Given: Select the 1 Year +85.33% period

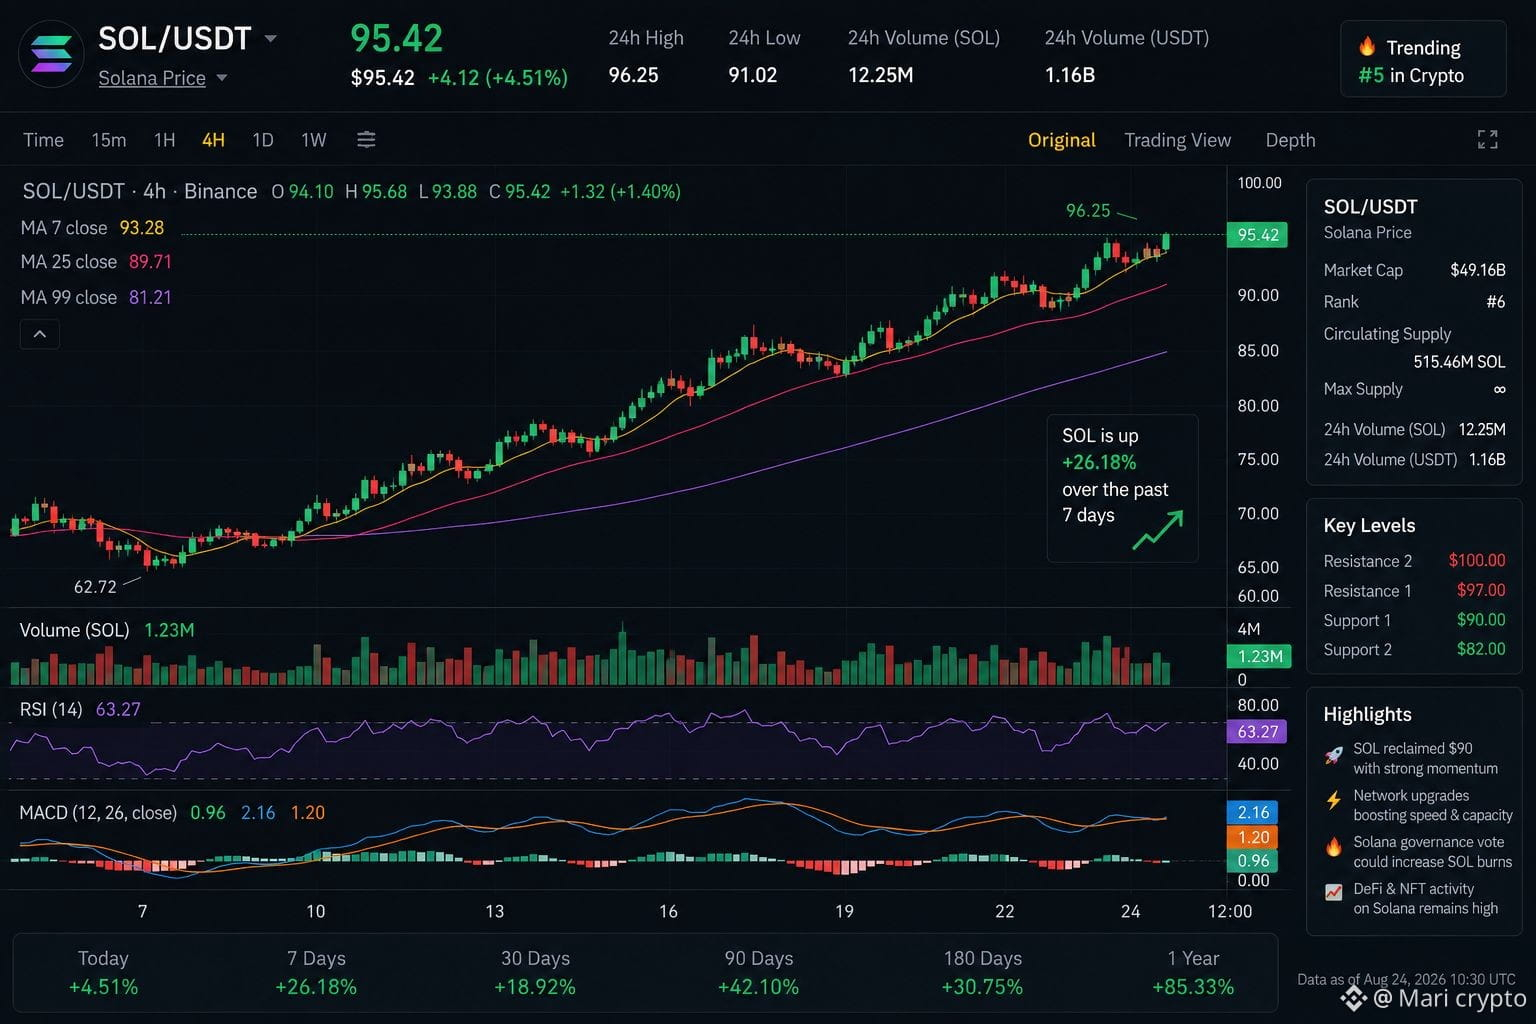Looking at the screenshot, I should [x=1193, y=972].
